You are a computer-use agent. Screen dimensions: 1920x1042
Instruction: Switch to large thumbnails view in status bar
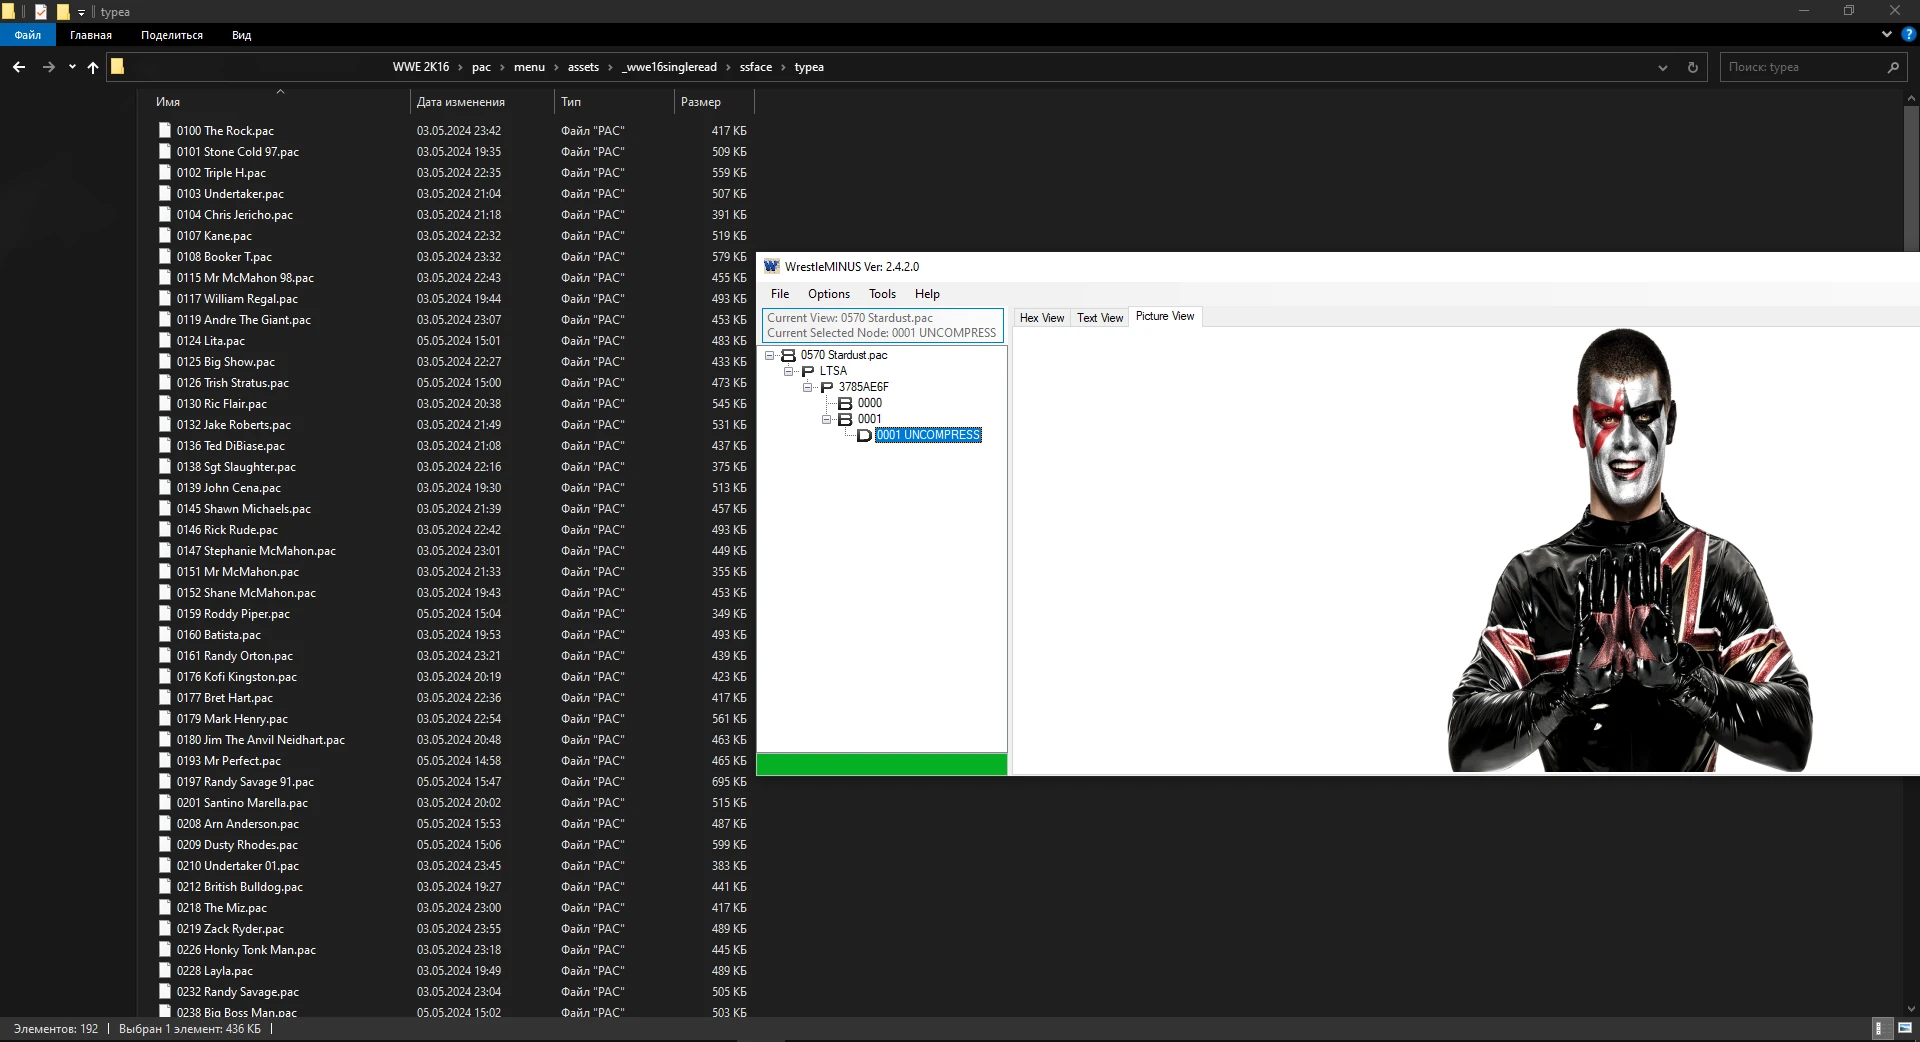point(1904,1028)
